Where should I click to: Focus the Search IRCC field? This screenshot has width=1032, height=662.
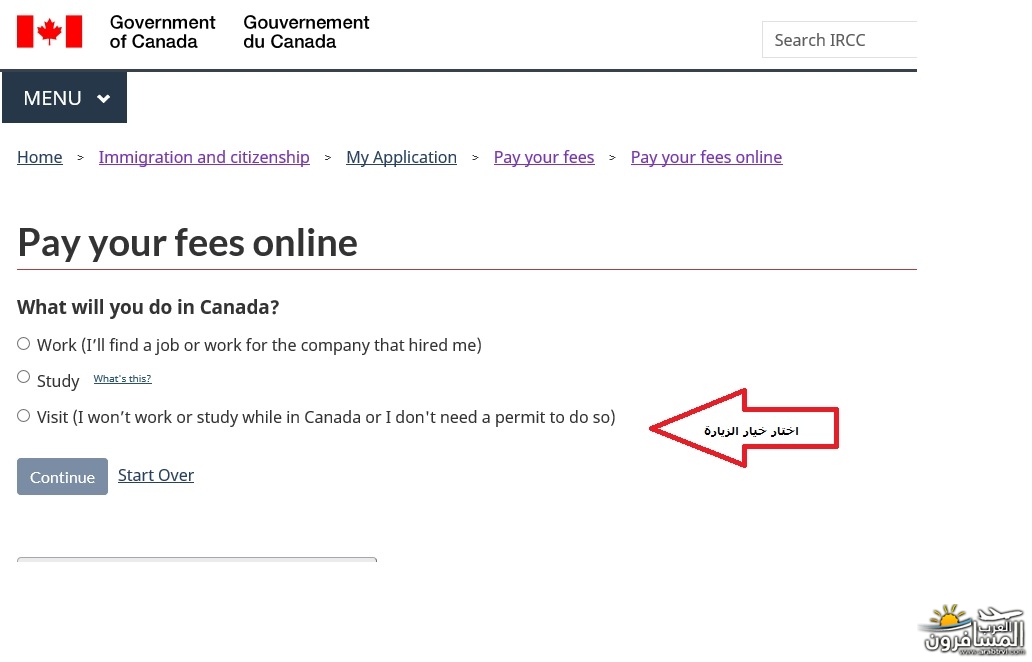coord(839,39)
